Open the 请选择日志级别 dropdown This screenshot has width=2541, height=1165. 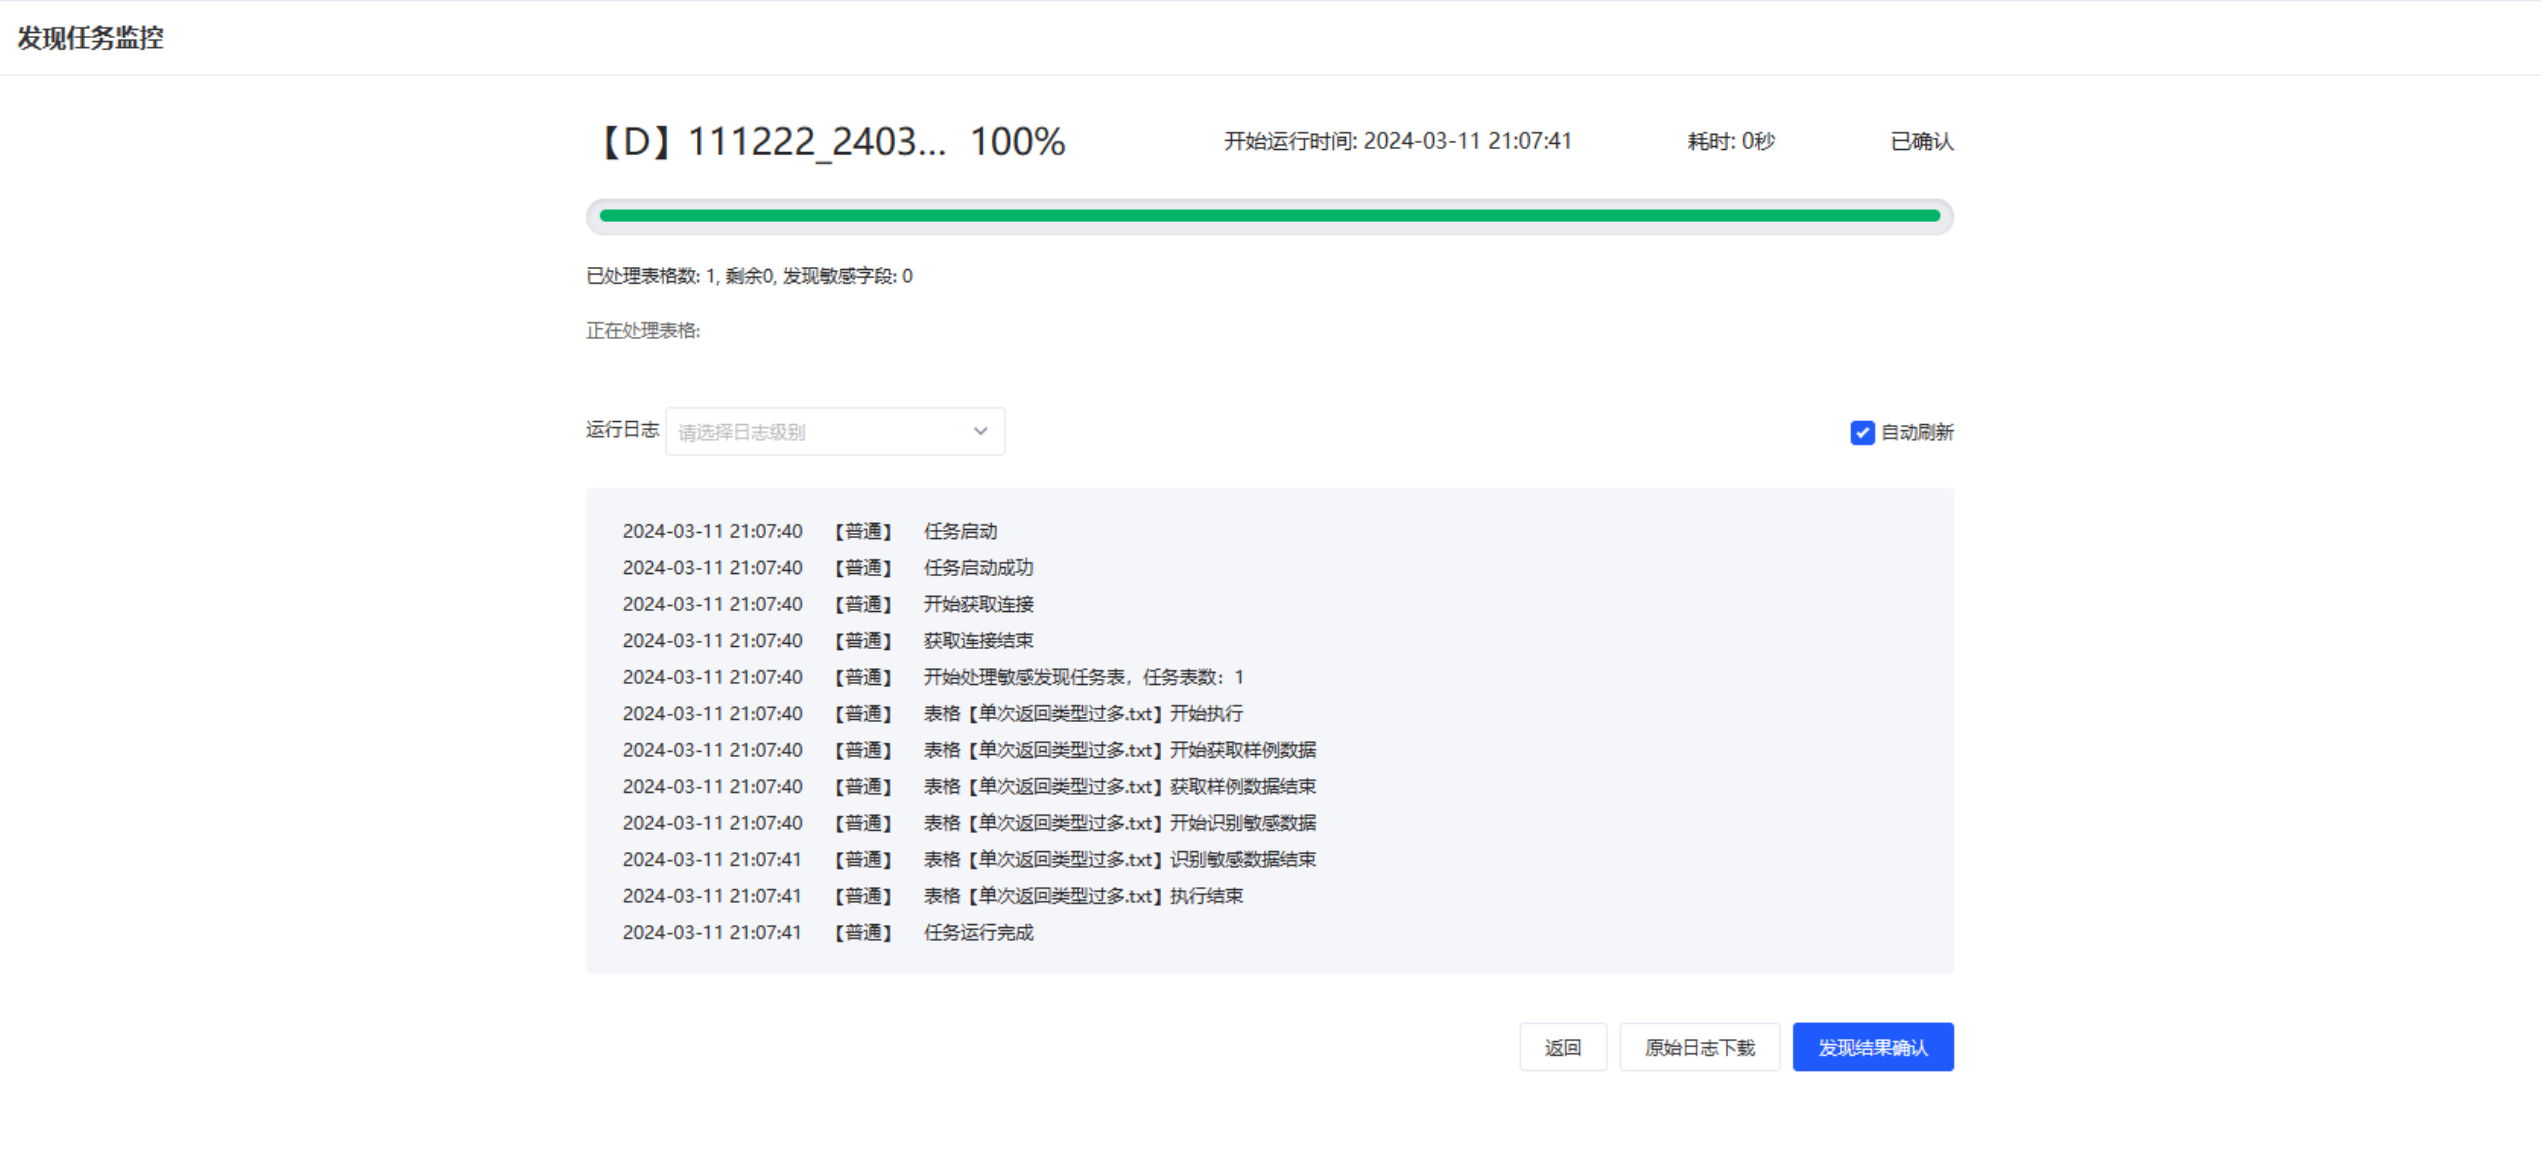pyautogui.click(x=835, y=431)
